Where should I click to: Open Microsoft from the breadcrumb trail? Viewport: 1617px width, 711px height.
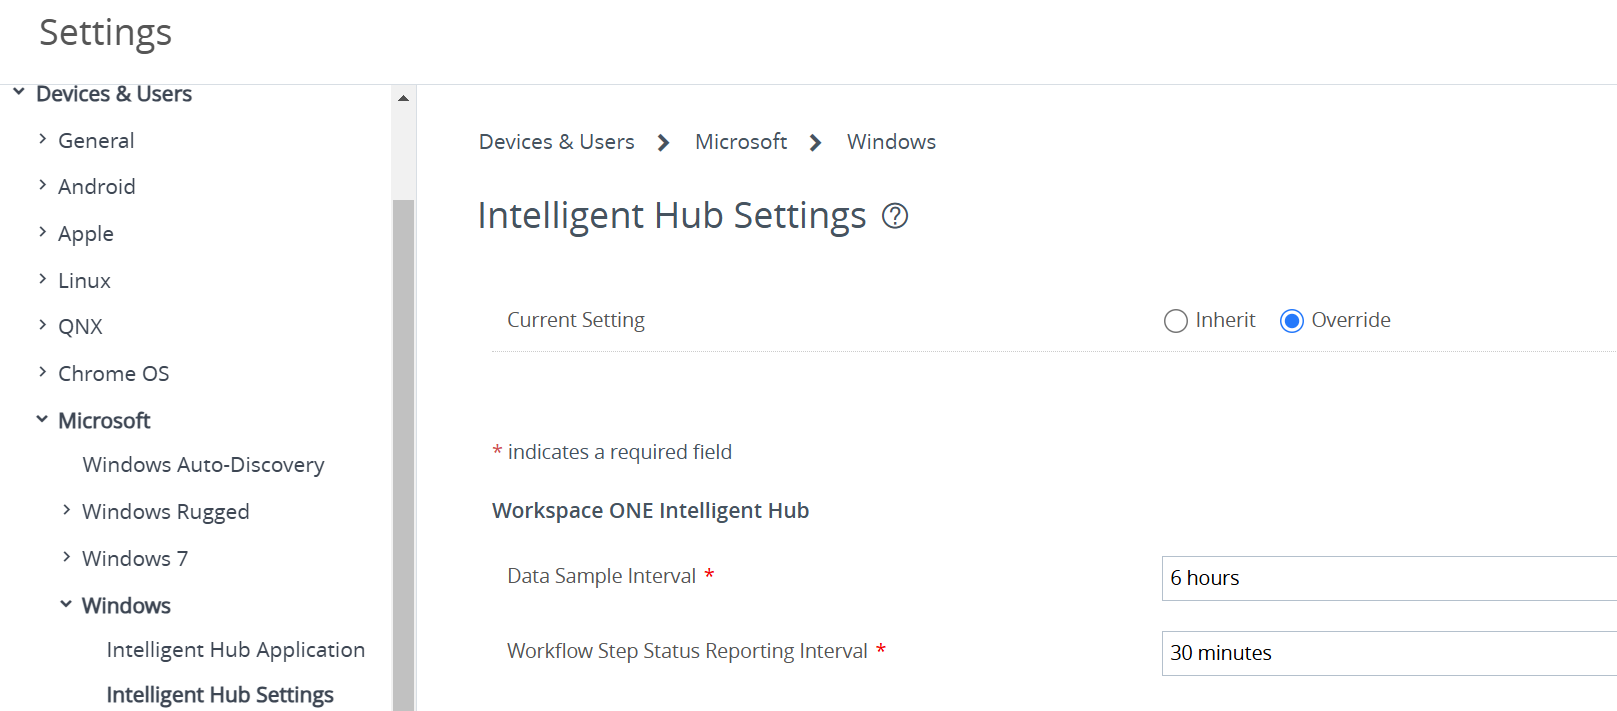tap(740, 141)
